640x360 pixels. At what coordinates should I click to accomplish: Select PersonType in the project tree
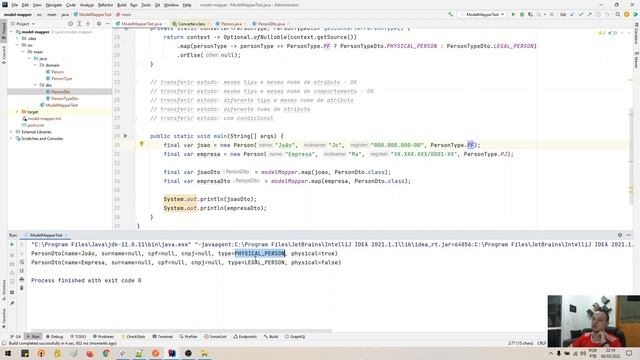tap(62, 78)
